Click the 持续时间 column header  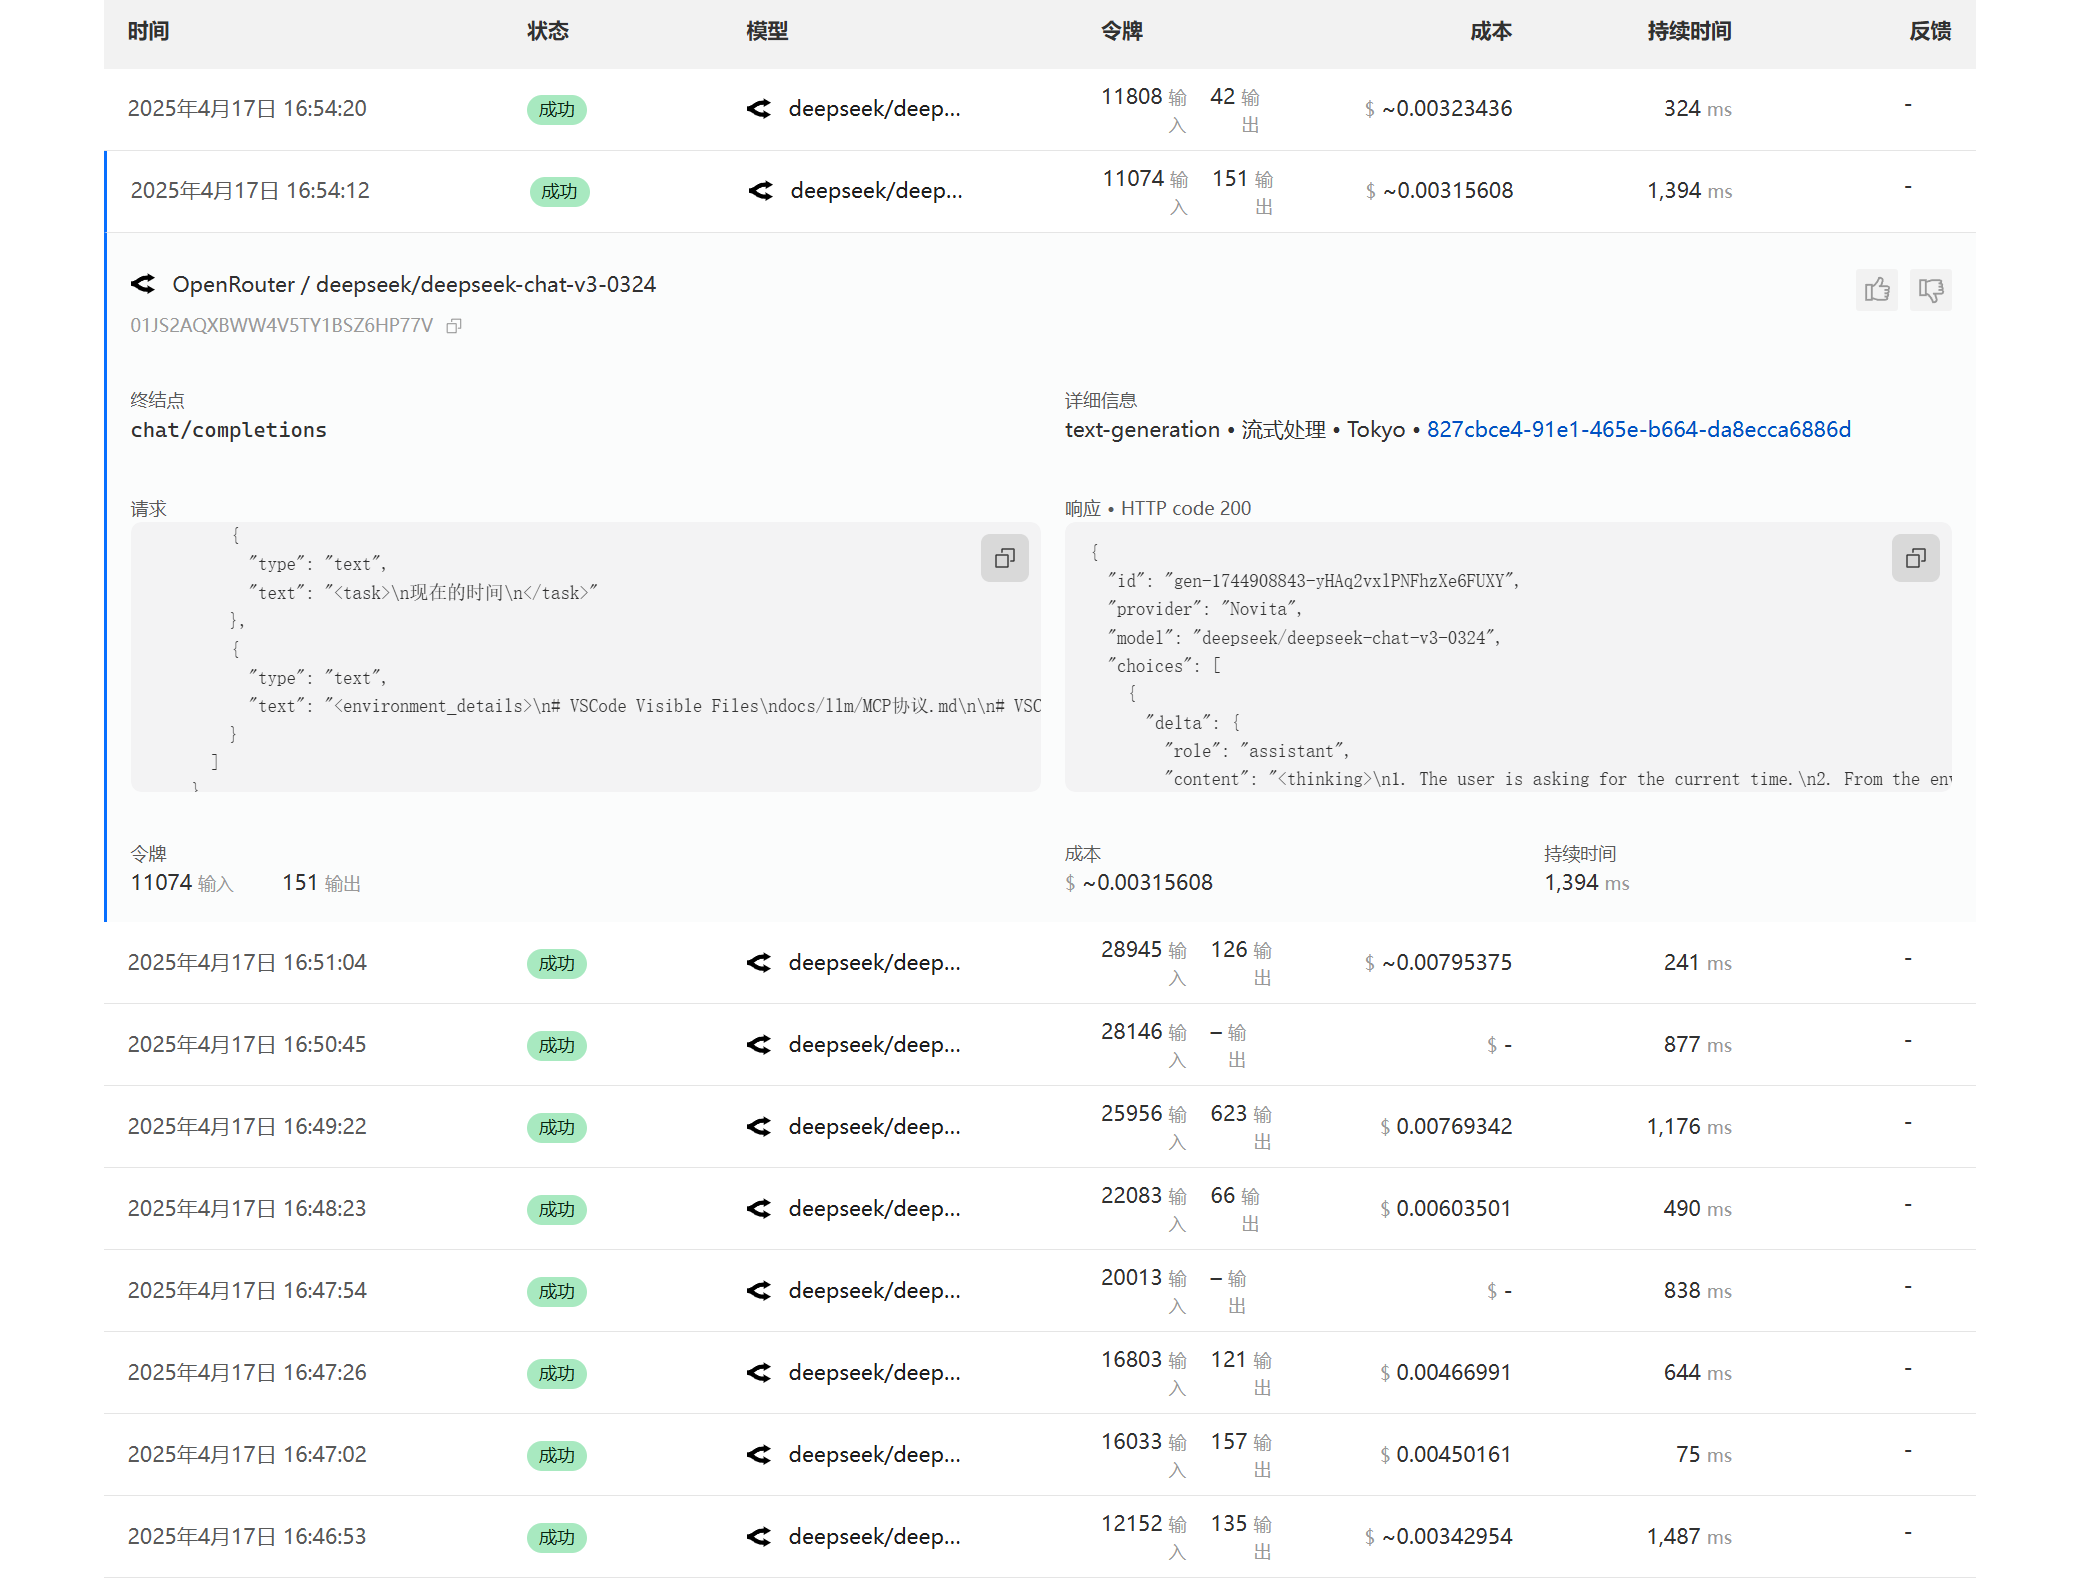click(1689, 31)
